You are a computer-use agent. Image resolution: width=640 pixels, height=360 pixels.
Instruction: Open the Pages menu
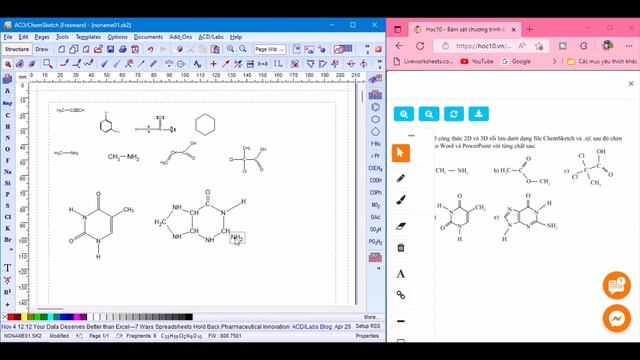tap(42, 37)
